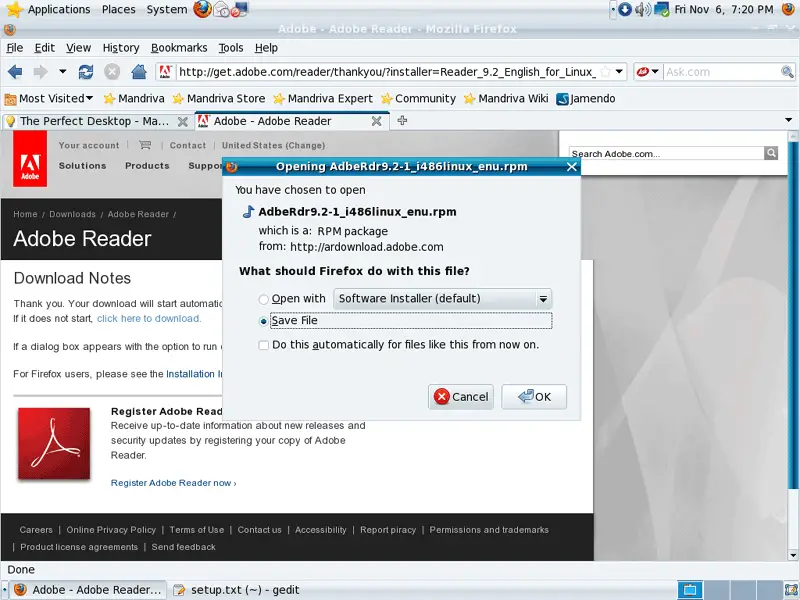Click the clock showing Fri Nov 6
Screen dimensions: 800x600
(x=724, y=9)
